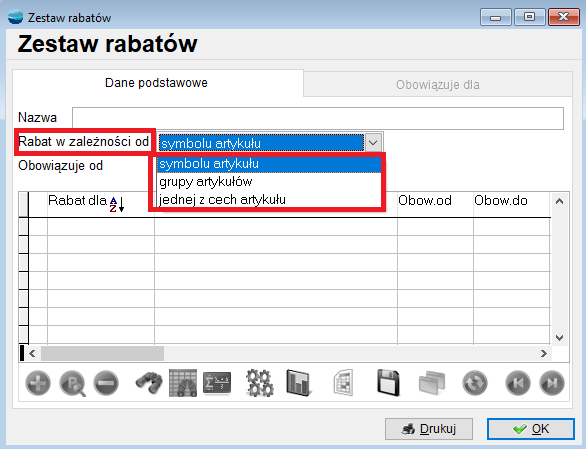Click the delete record minus icon
The width and height of the screenshot is (586, 449).
(106, 383)
